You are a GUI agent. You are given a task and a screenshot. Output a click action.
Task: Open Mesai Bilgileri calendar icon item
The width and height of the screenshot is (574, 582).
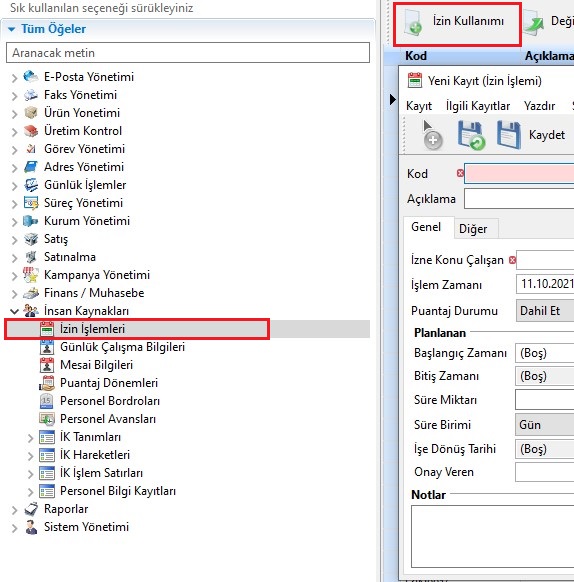pyautogui.click(x=47, y=365)
